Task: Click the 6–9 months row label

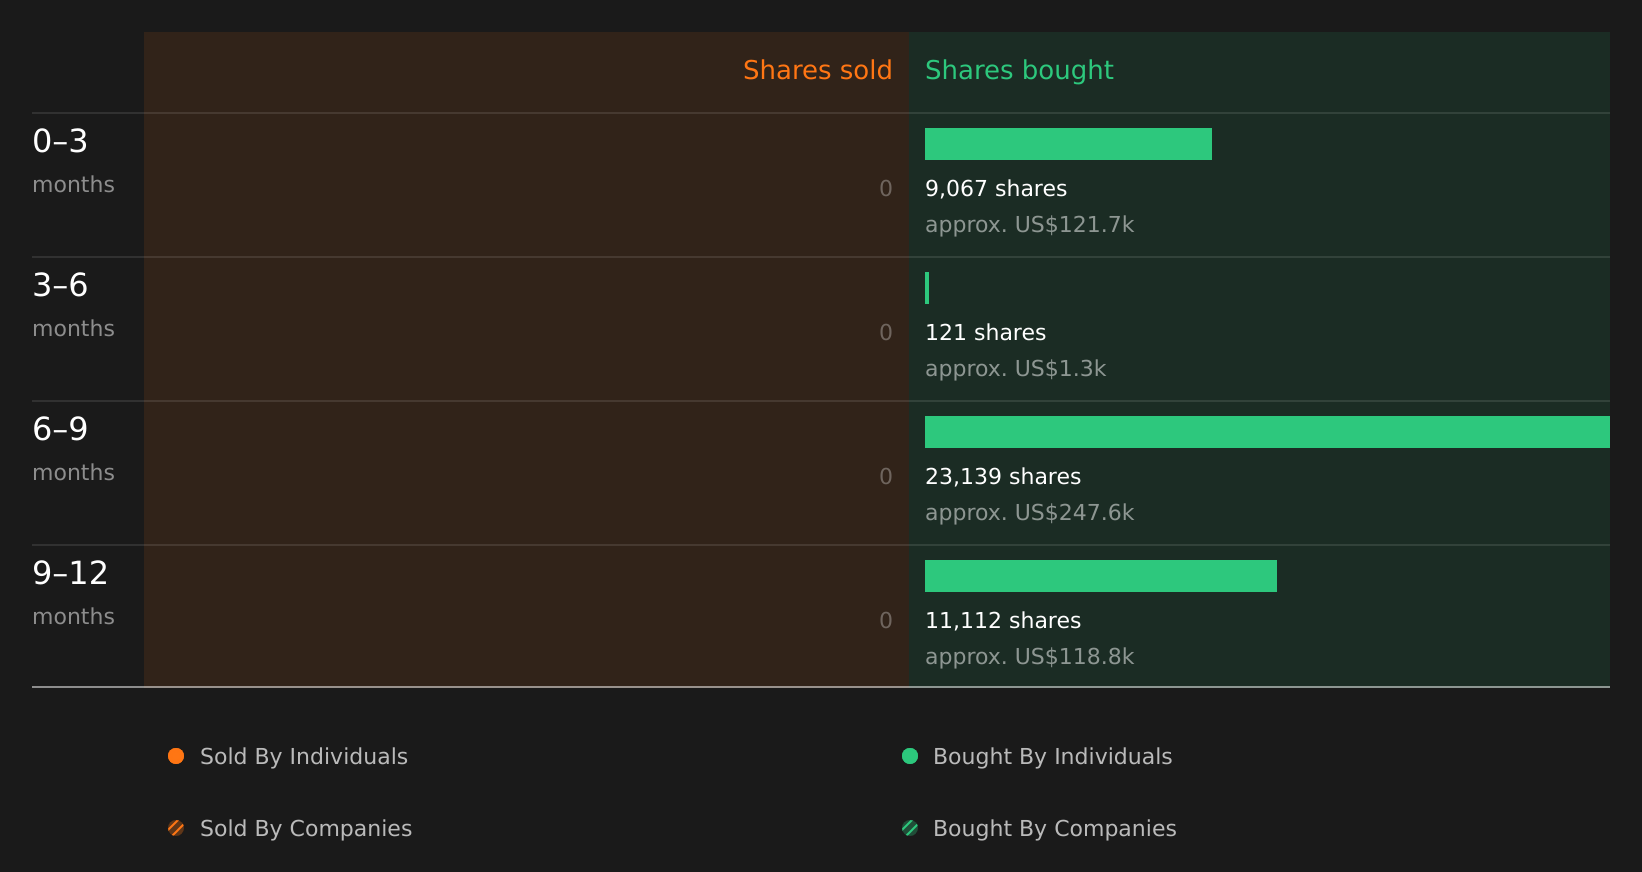Action: pos(73,449)
